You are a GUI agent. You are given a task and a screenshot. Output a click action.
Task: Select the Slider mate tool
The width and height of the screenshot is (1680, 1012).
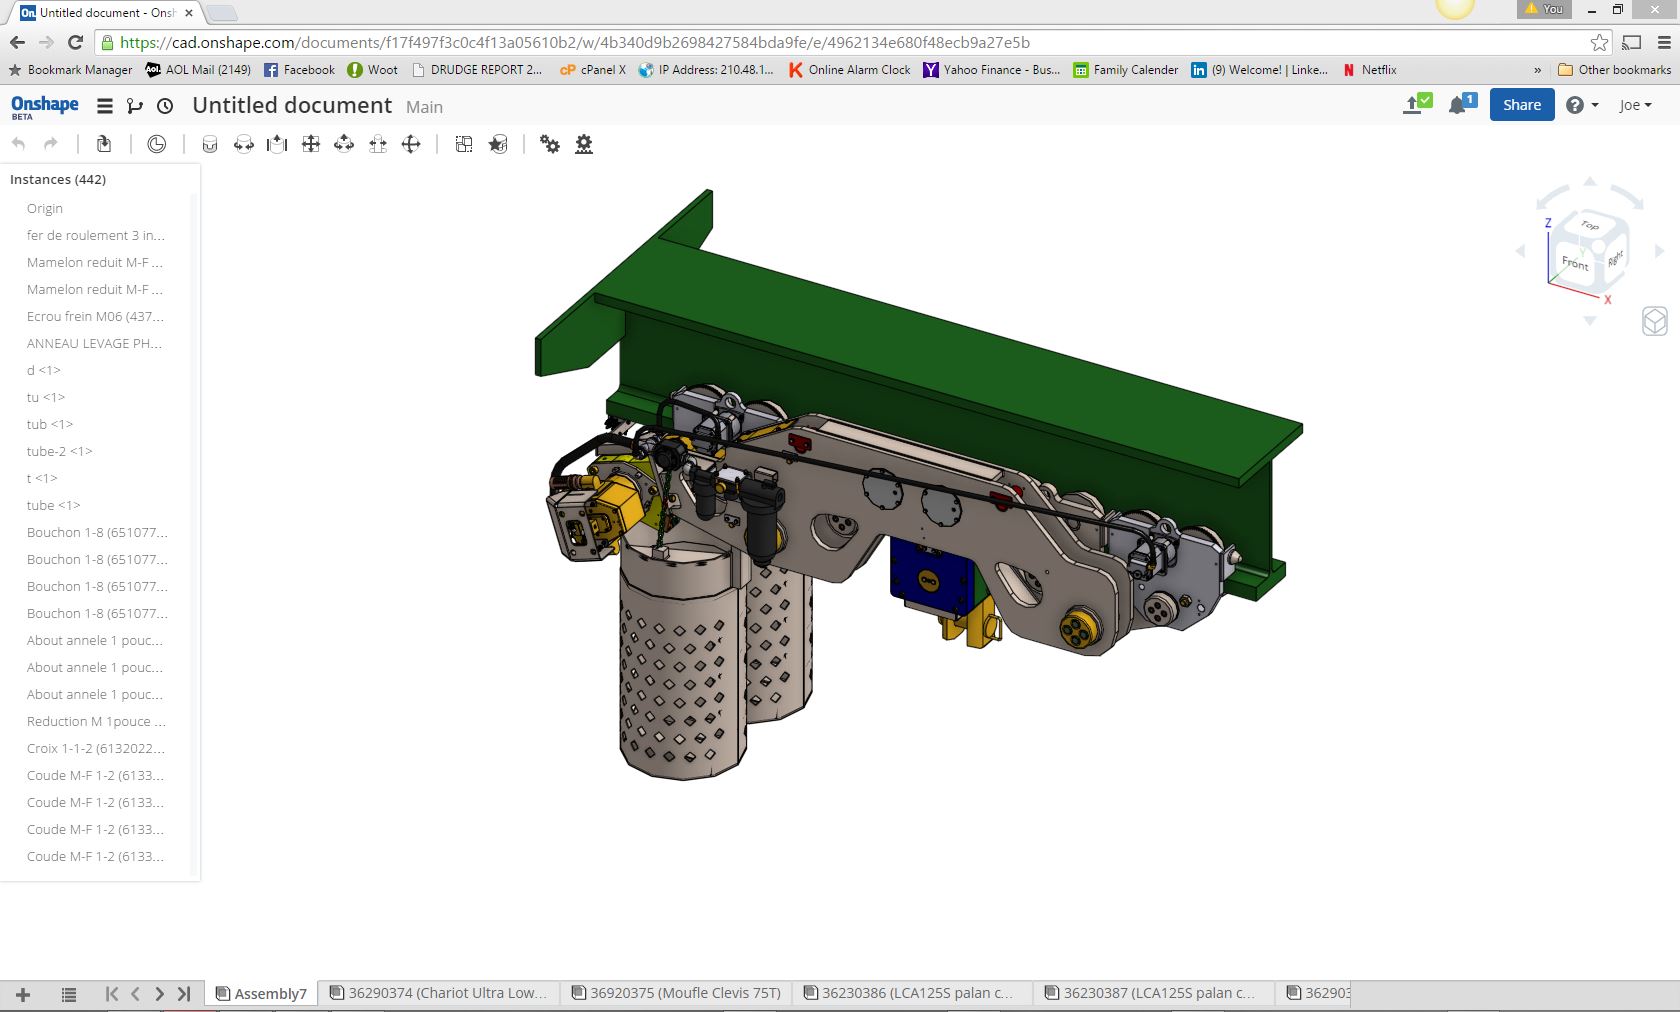(277, 144)
